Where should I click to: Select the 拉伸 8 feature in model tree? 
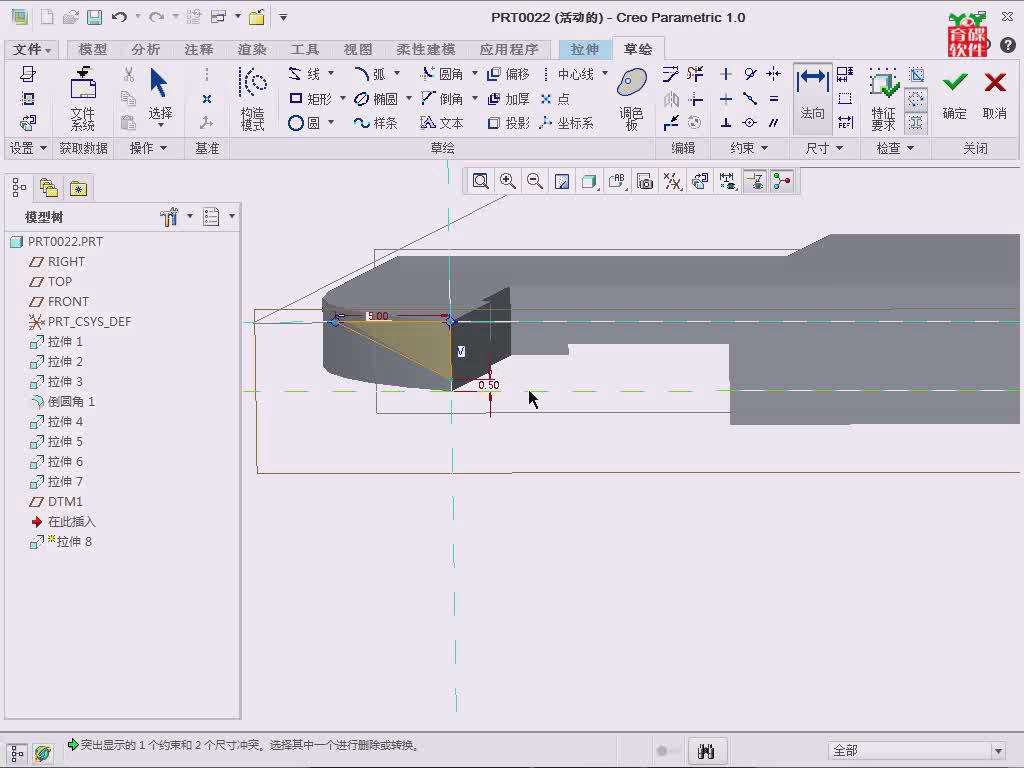61,542
